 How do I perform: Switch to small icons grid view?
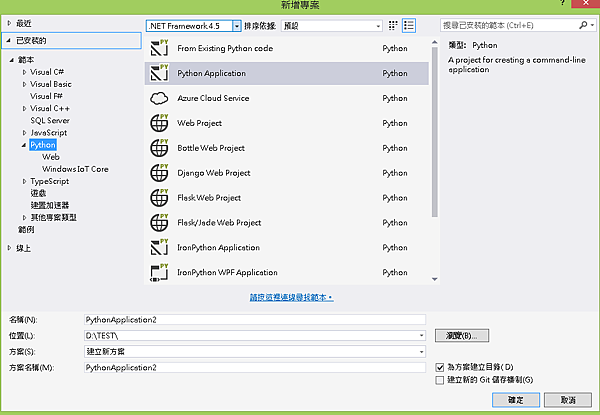(393, 26)
